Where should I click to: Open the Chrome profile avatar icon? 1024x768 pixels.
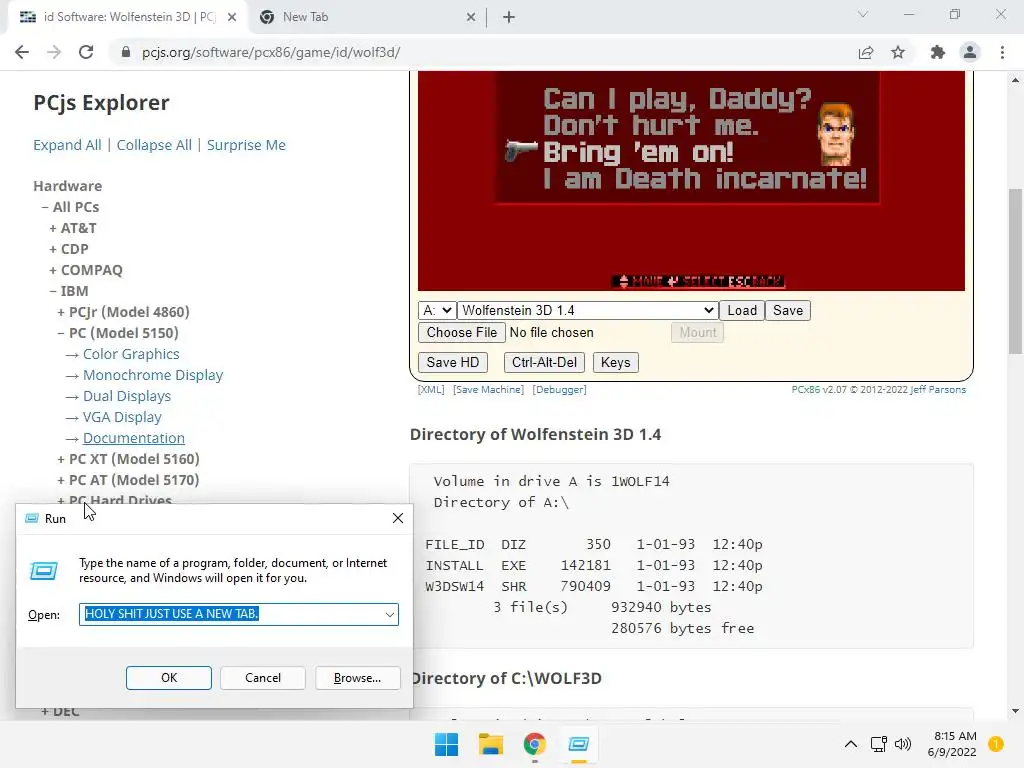click(970, 52)
